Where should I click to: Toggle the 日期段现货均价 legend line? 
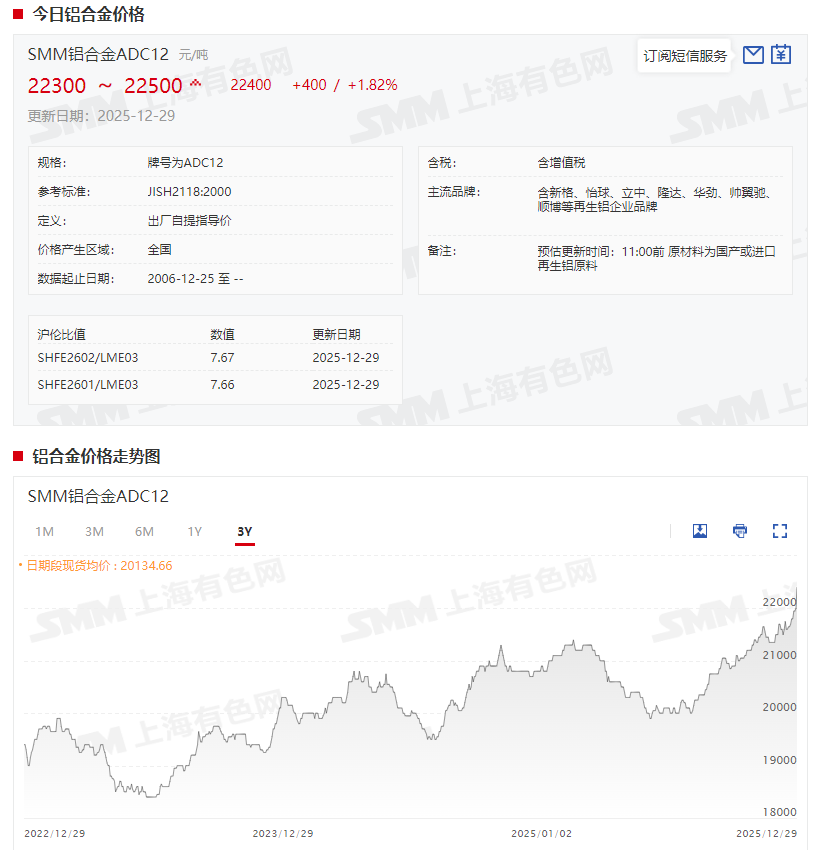tap(96, 565)
